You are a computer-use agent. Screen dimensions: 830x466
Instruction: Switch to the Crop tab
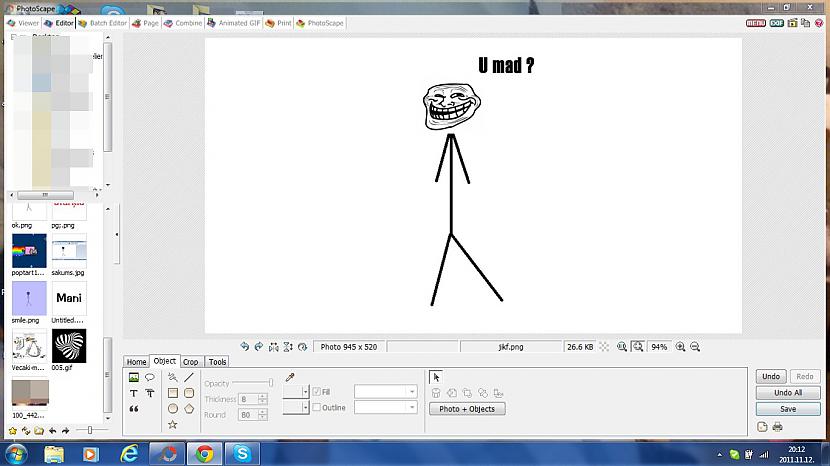pyautogui.click(x=191, y=362)
